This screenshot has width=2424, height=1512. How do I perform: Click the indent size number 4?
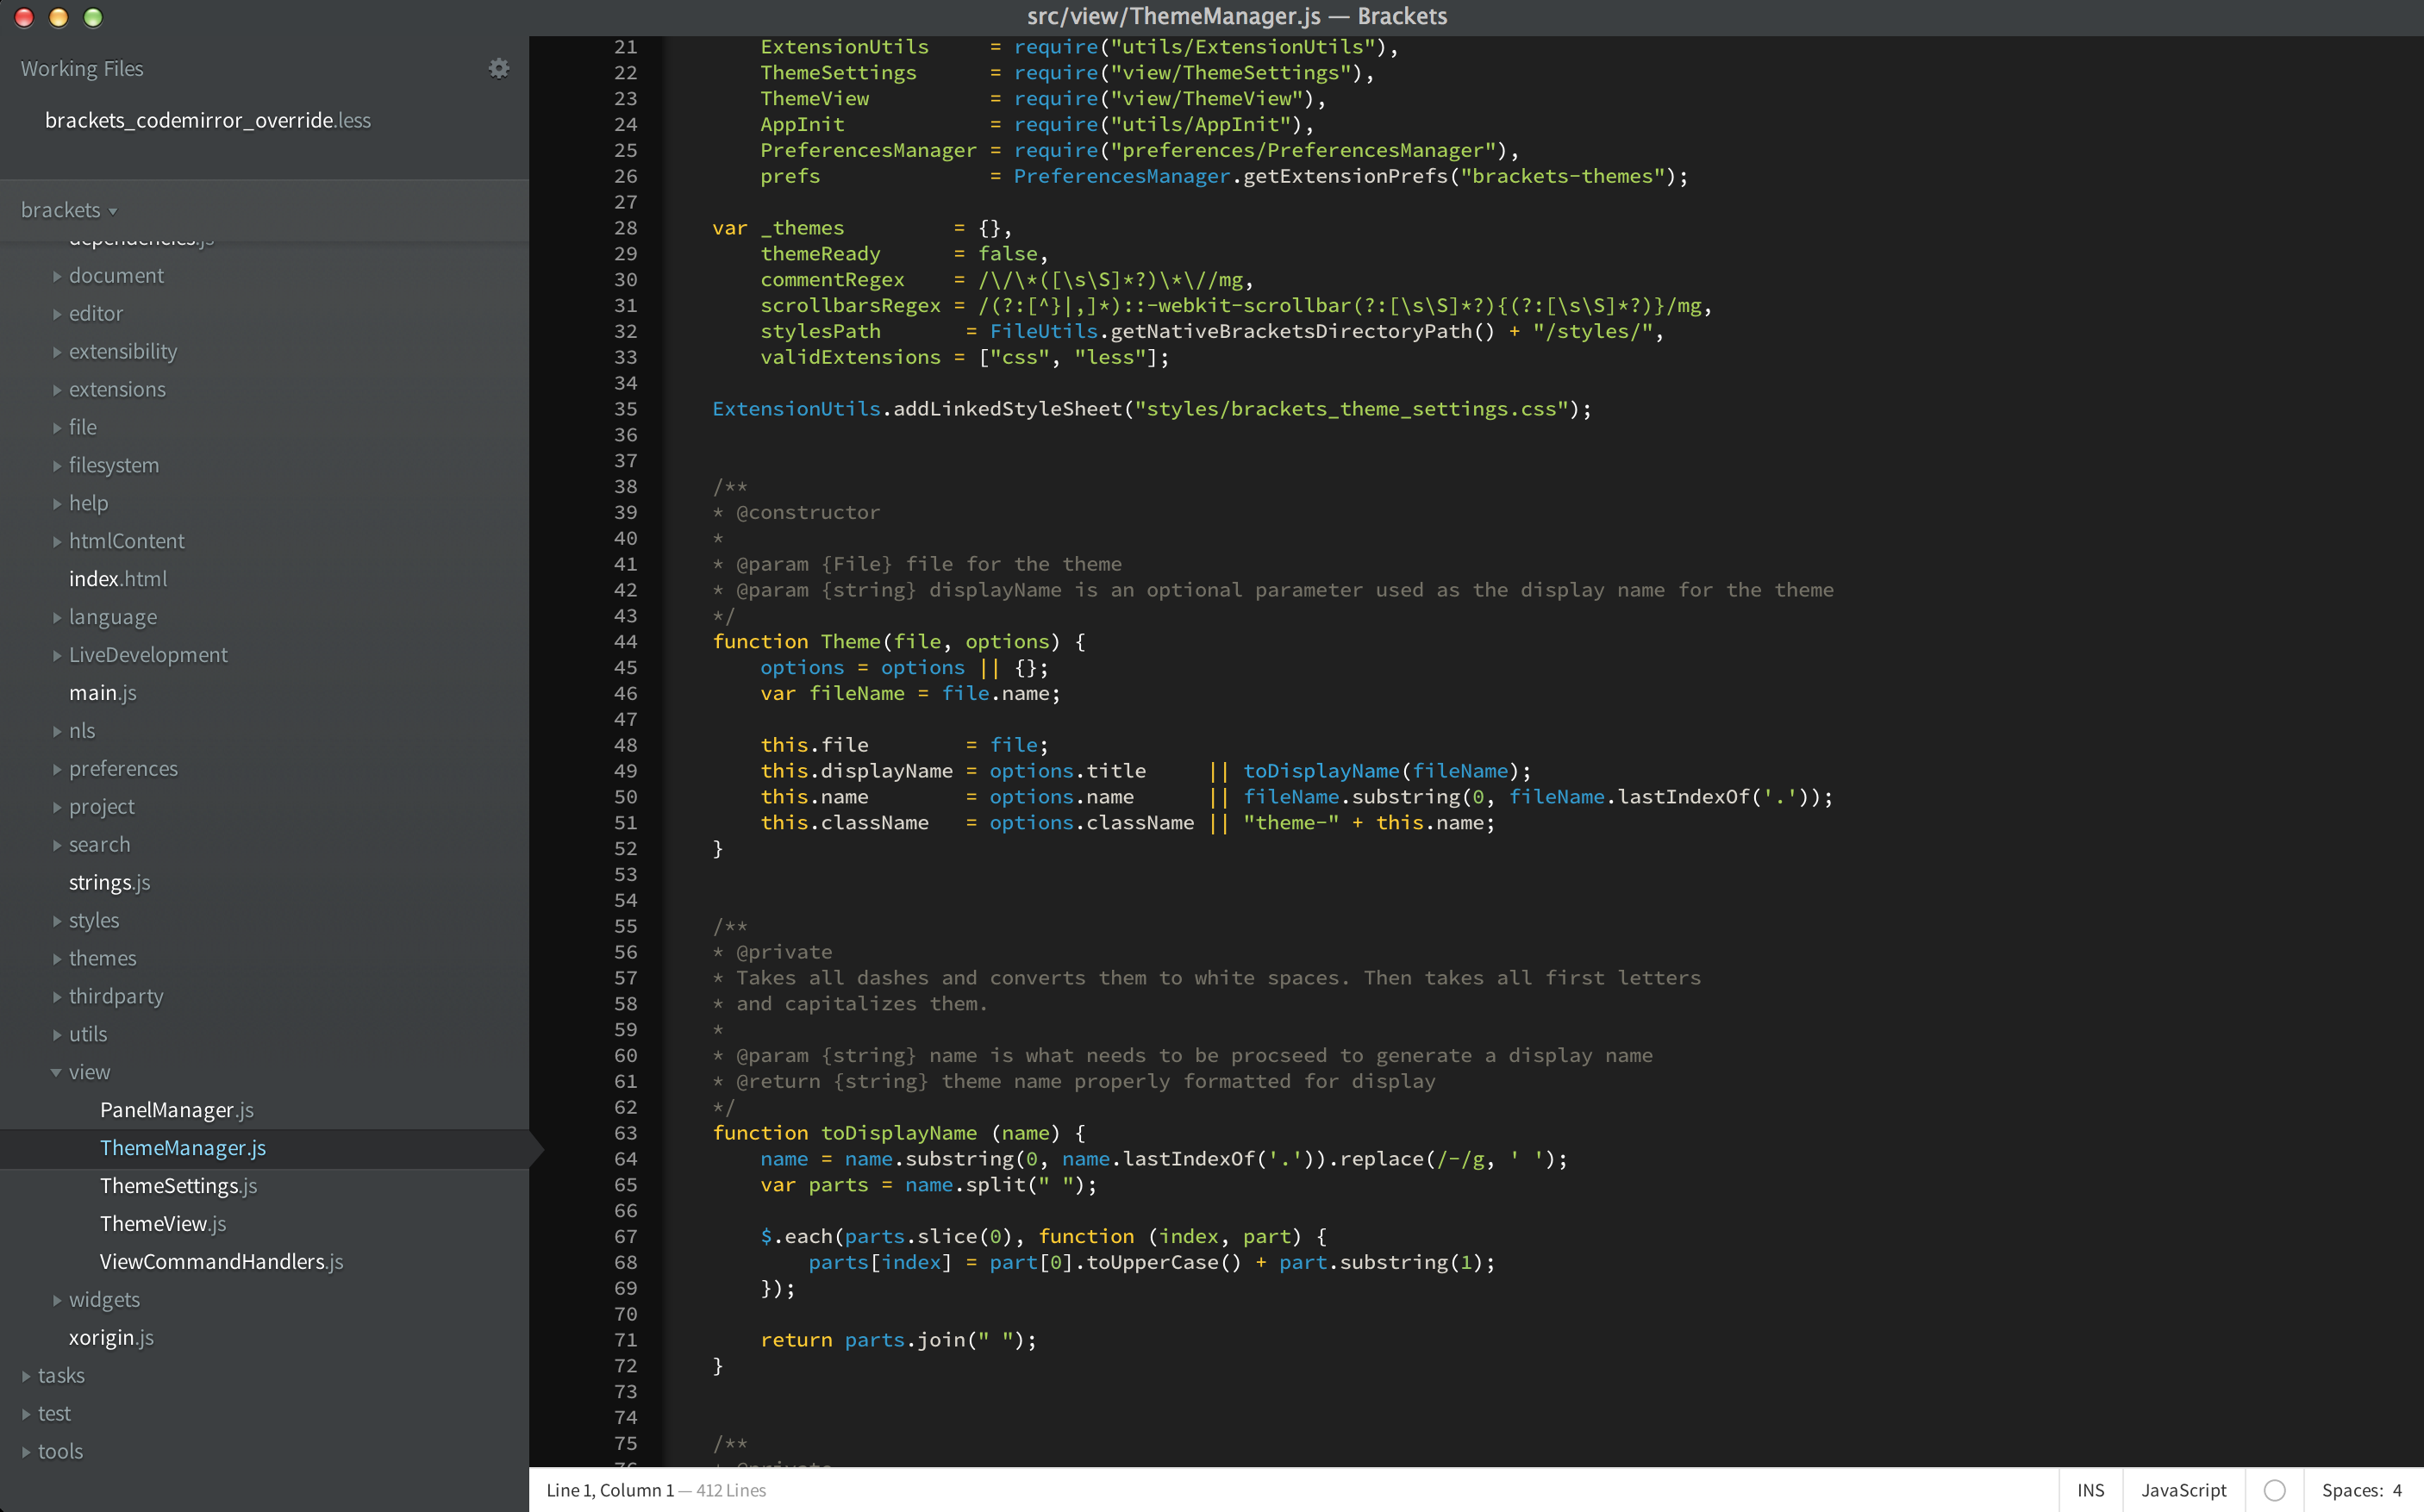(2397, 1490)
